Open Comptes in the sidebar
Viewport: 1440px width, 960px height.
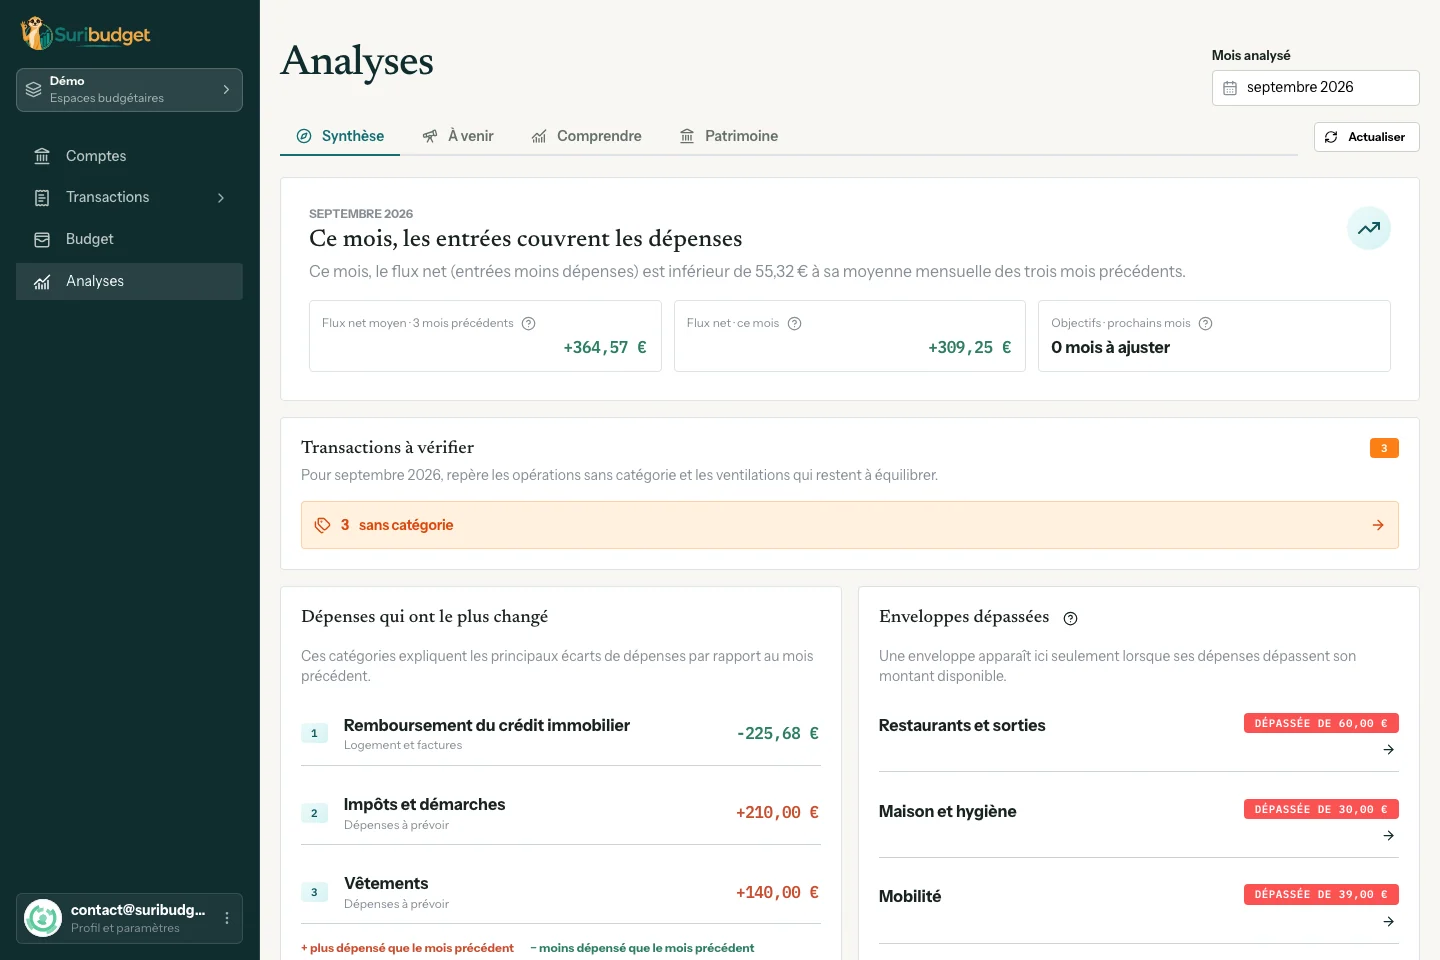pos(129,156)
